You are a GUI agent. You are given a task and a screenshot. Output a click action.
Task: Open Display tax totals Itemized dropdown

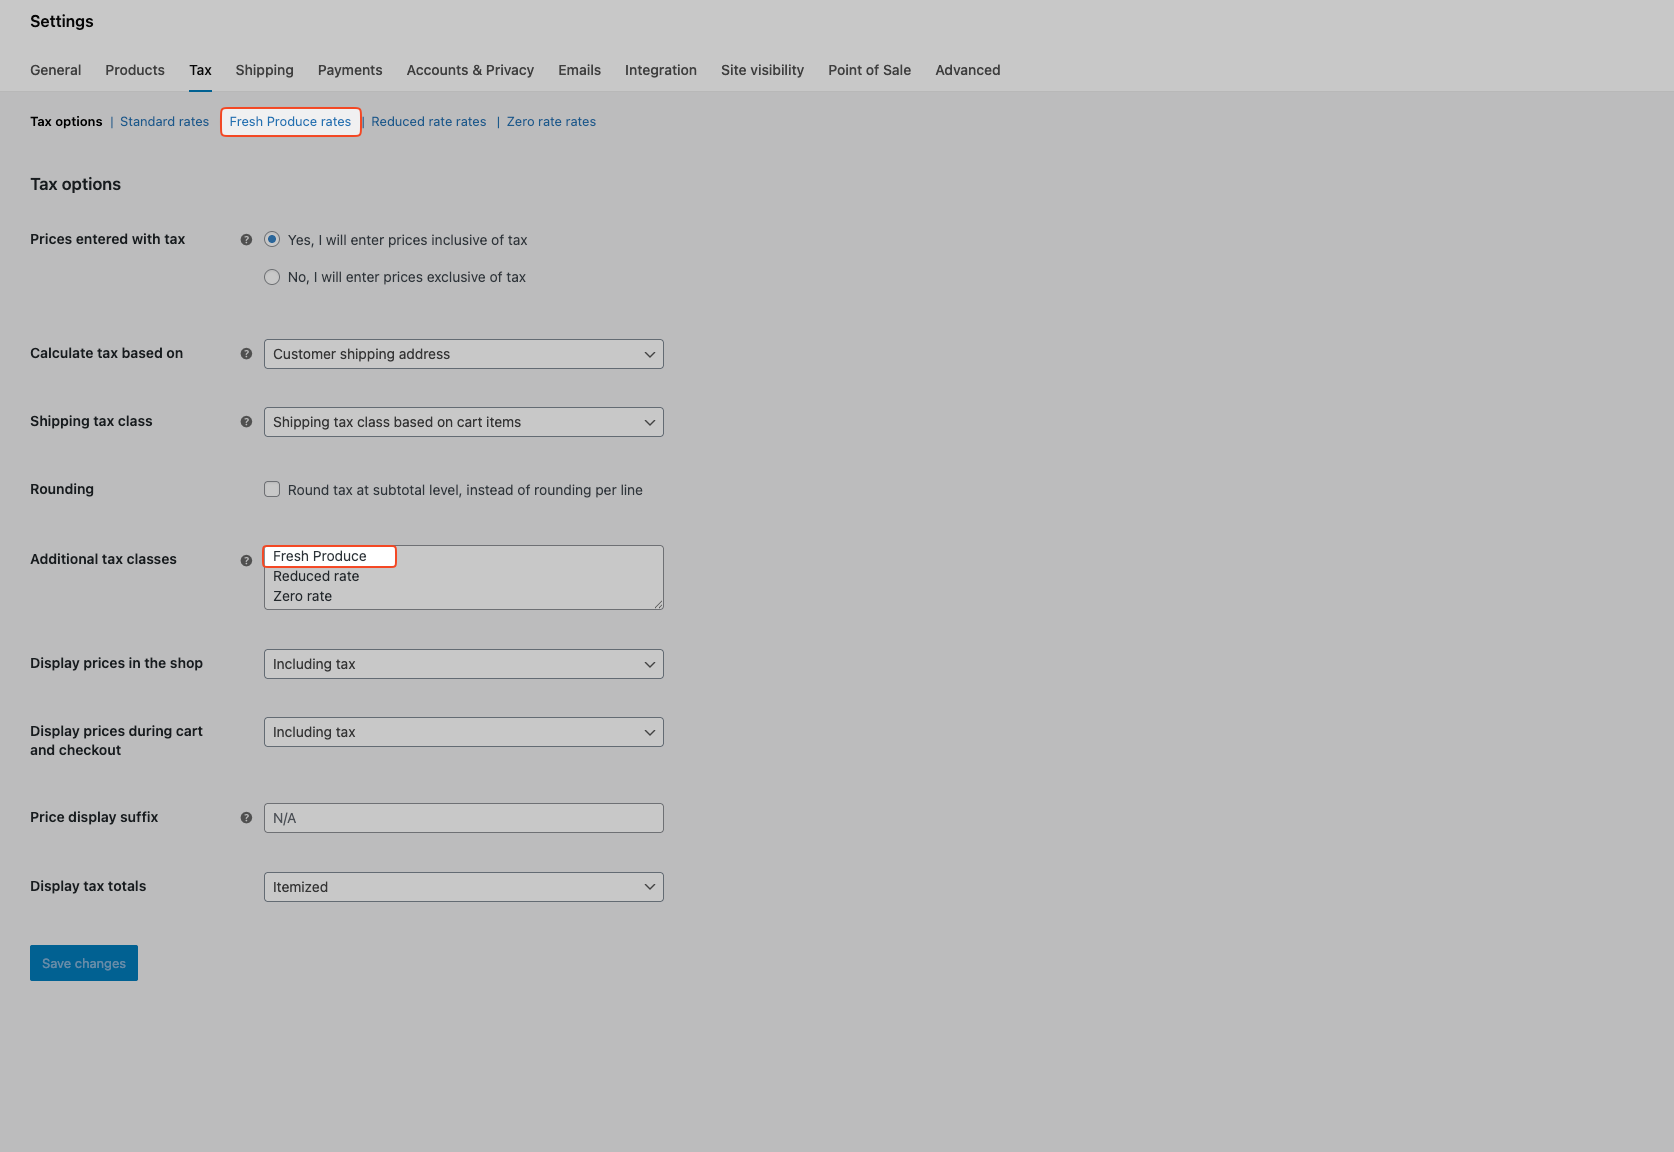pyautogui.click(x=464, y=887)
